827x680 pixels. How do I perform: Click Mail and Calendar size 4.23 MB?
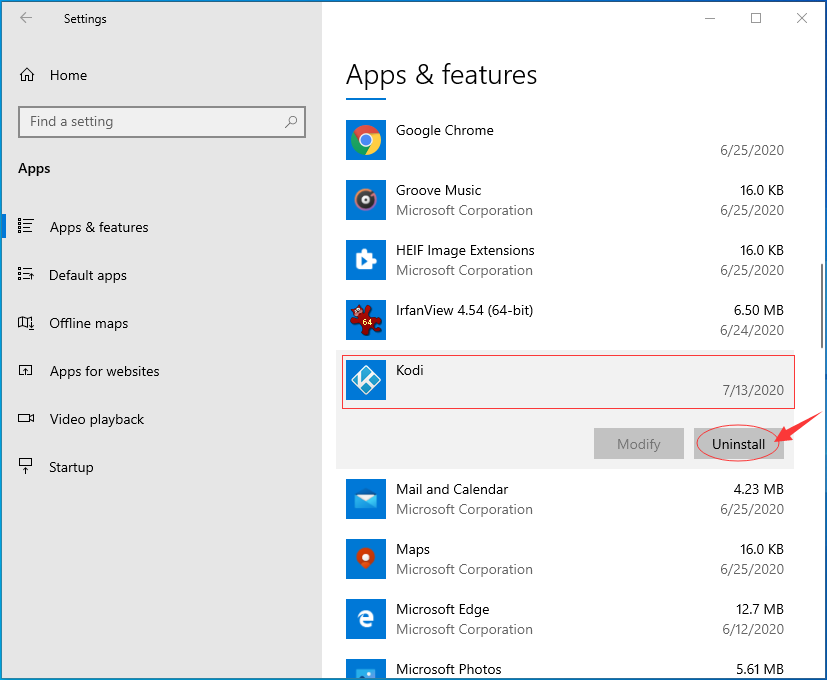pos(758,489)
